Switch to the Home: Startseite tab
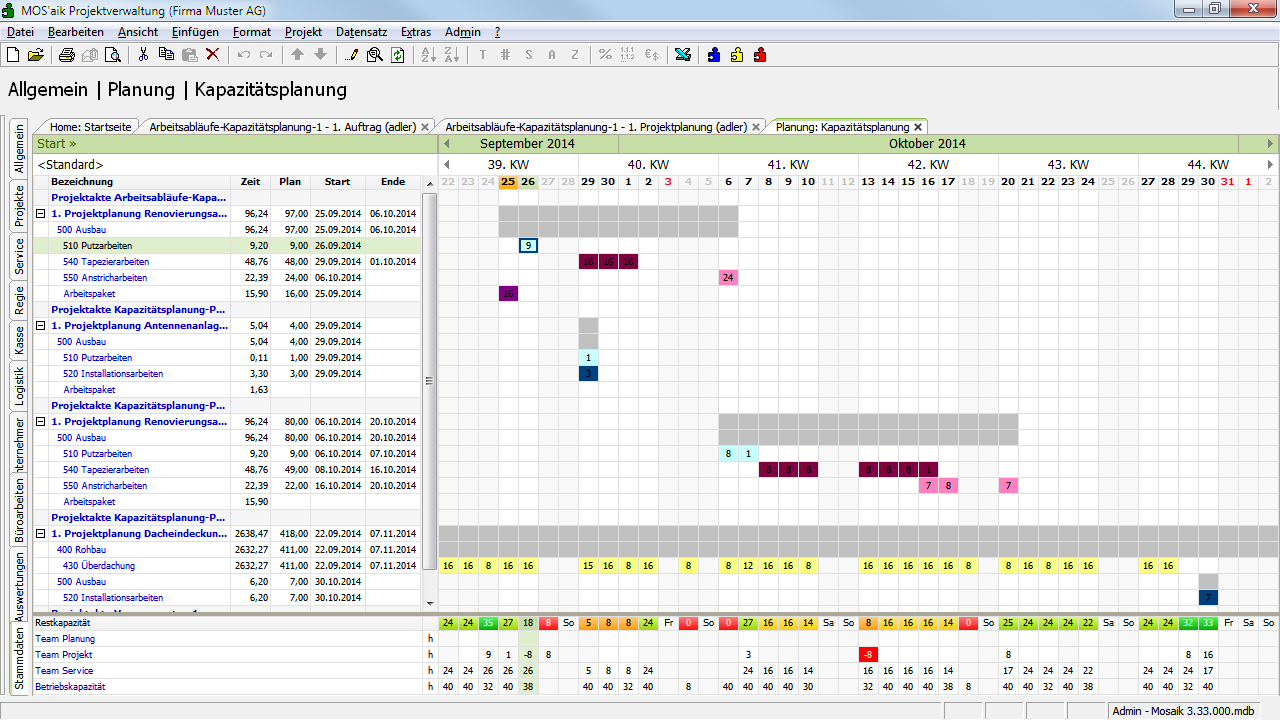This screenshot has width=1280, height=720. (90, 127)
